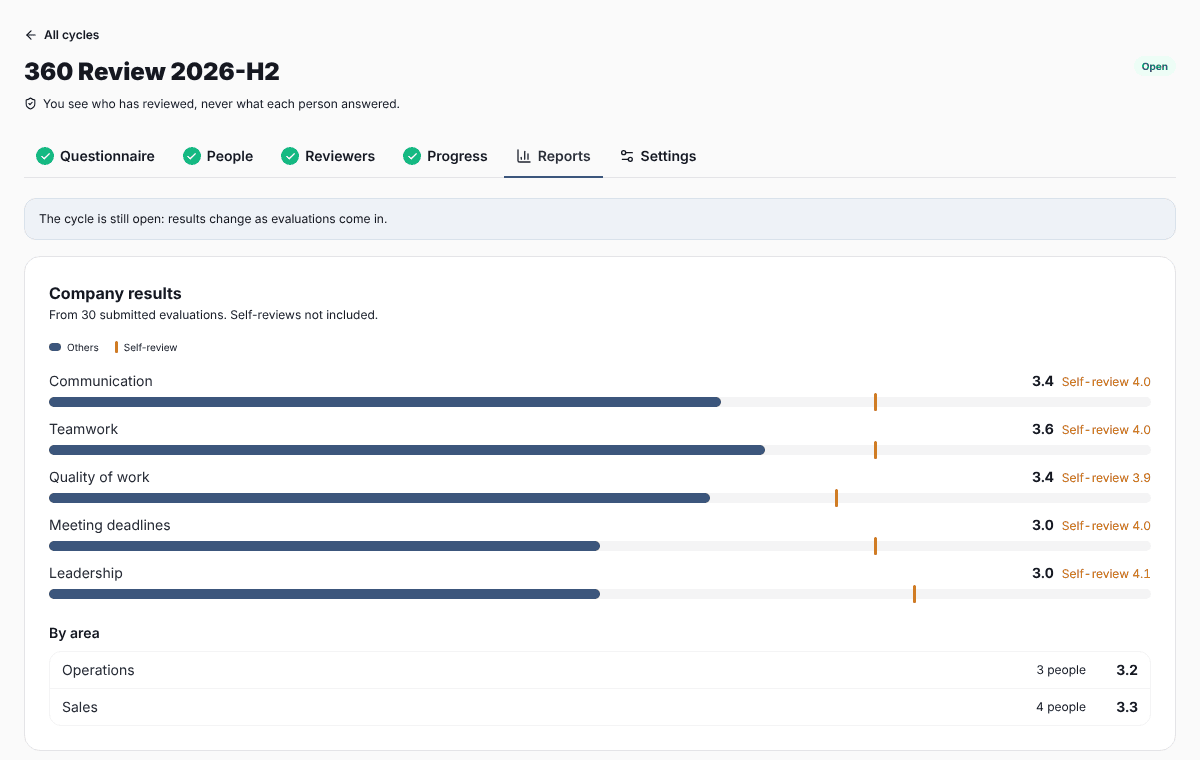Click the Sales score 3.3

click(x=1127, y=707)
